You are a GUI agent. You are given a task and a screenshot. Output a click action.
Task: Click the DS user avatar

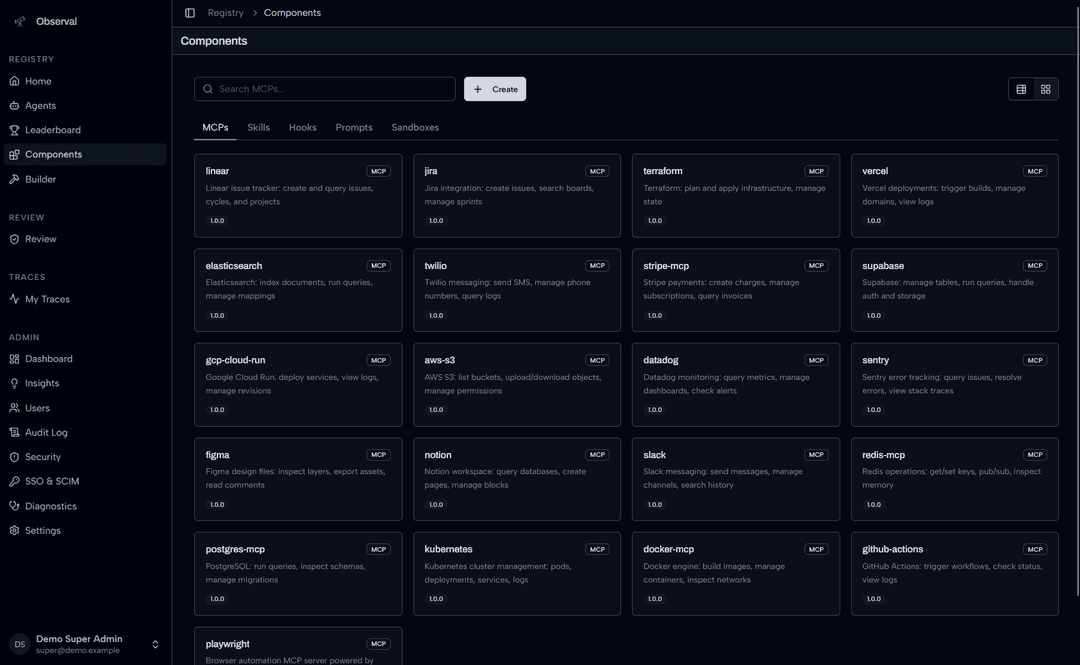tap(20, 644)
